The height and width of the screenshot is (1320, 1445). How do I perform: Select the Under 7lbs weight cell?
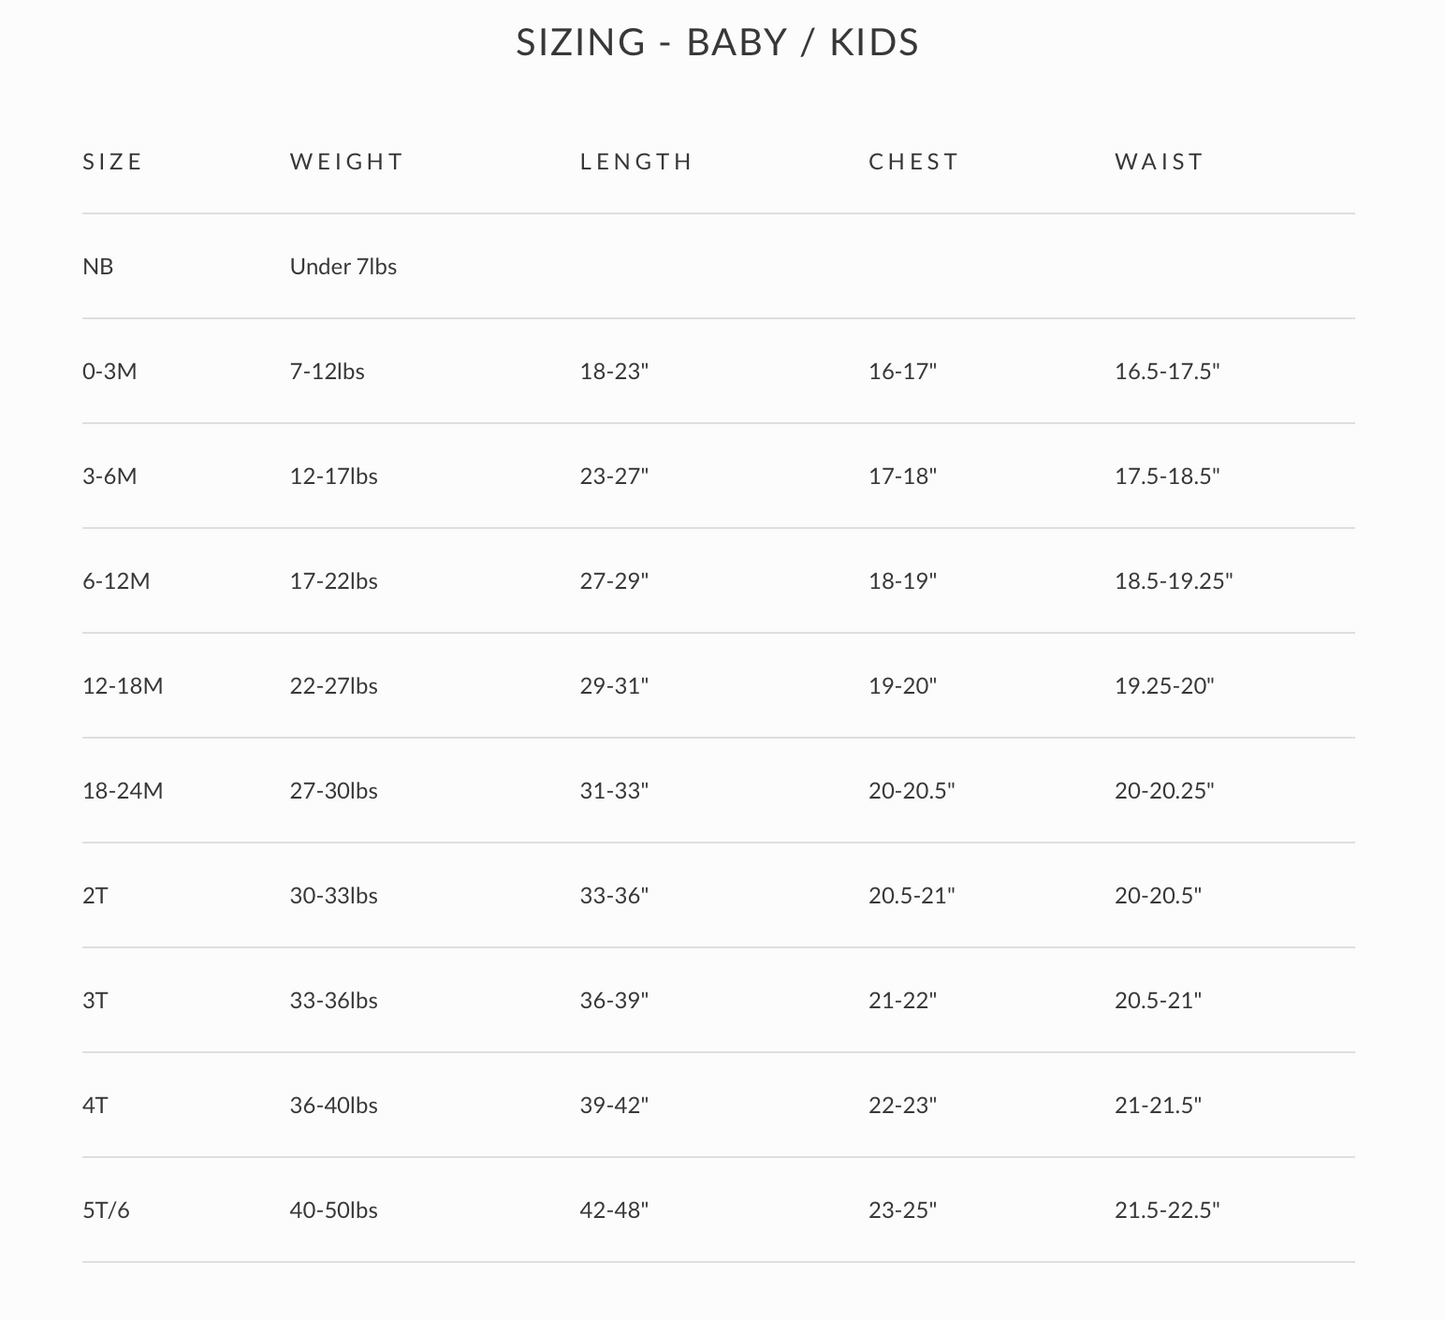pos(343,267)
